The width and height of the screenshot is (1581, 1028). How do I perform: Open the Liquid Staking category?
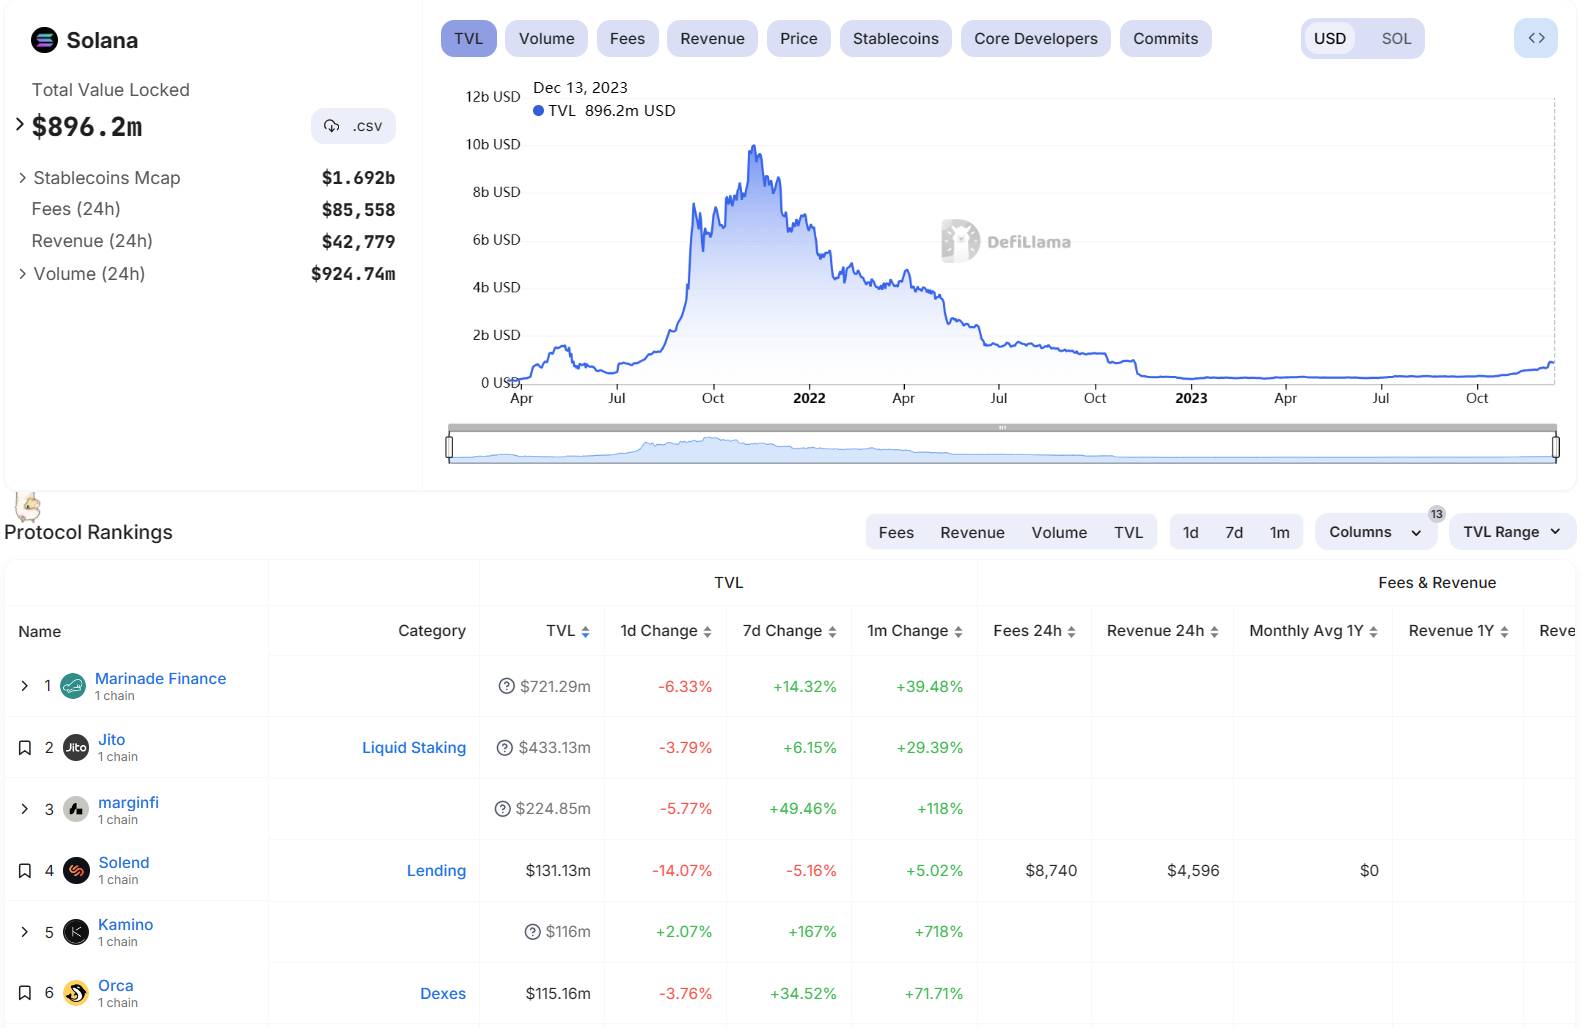[x=414, y=747]
